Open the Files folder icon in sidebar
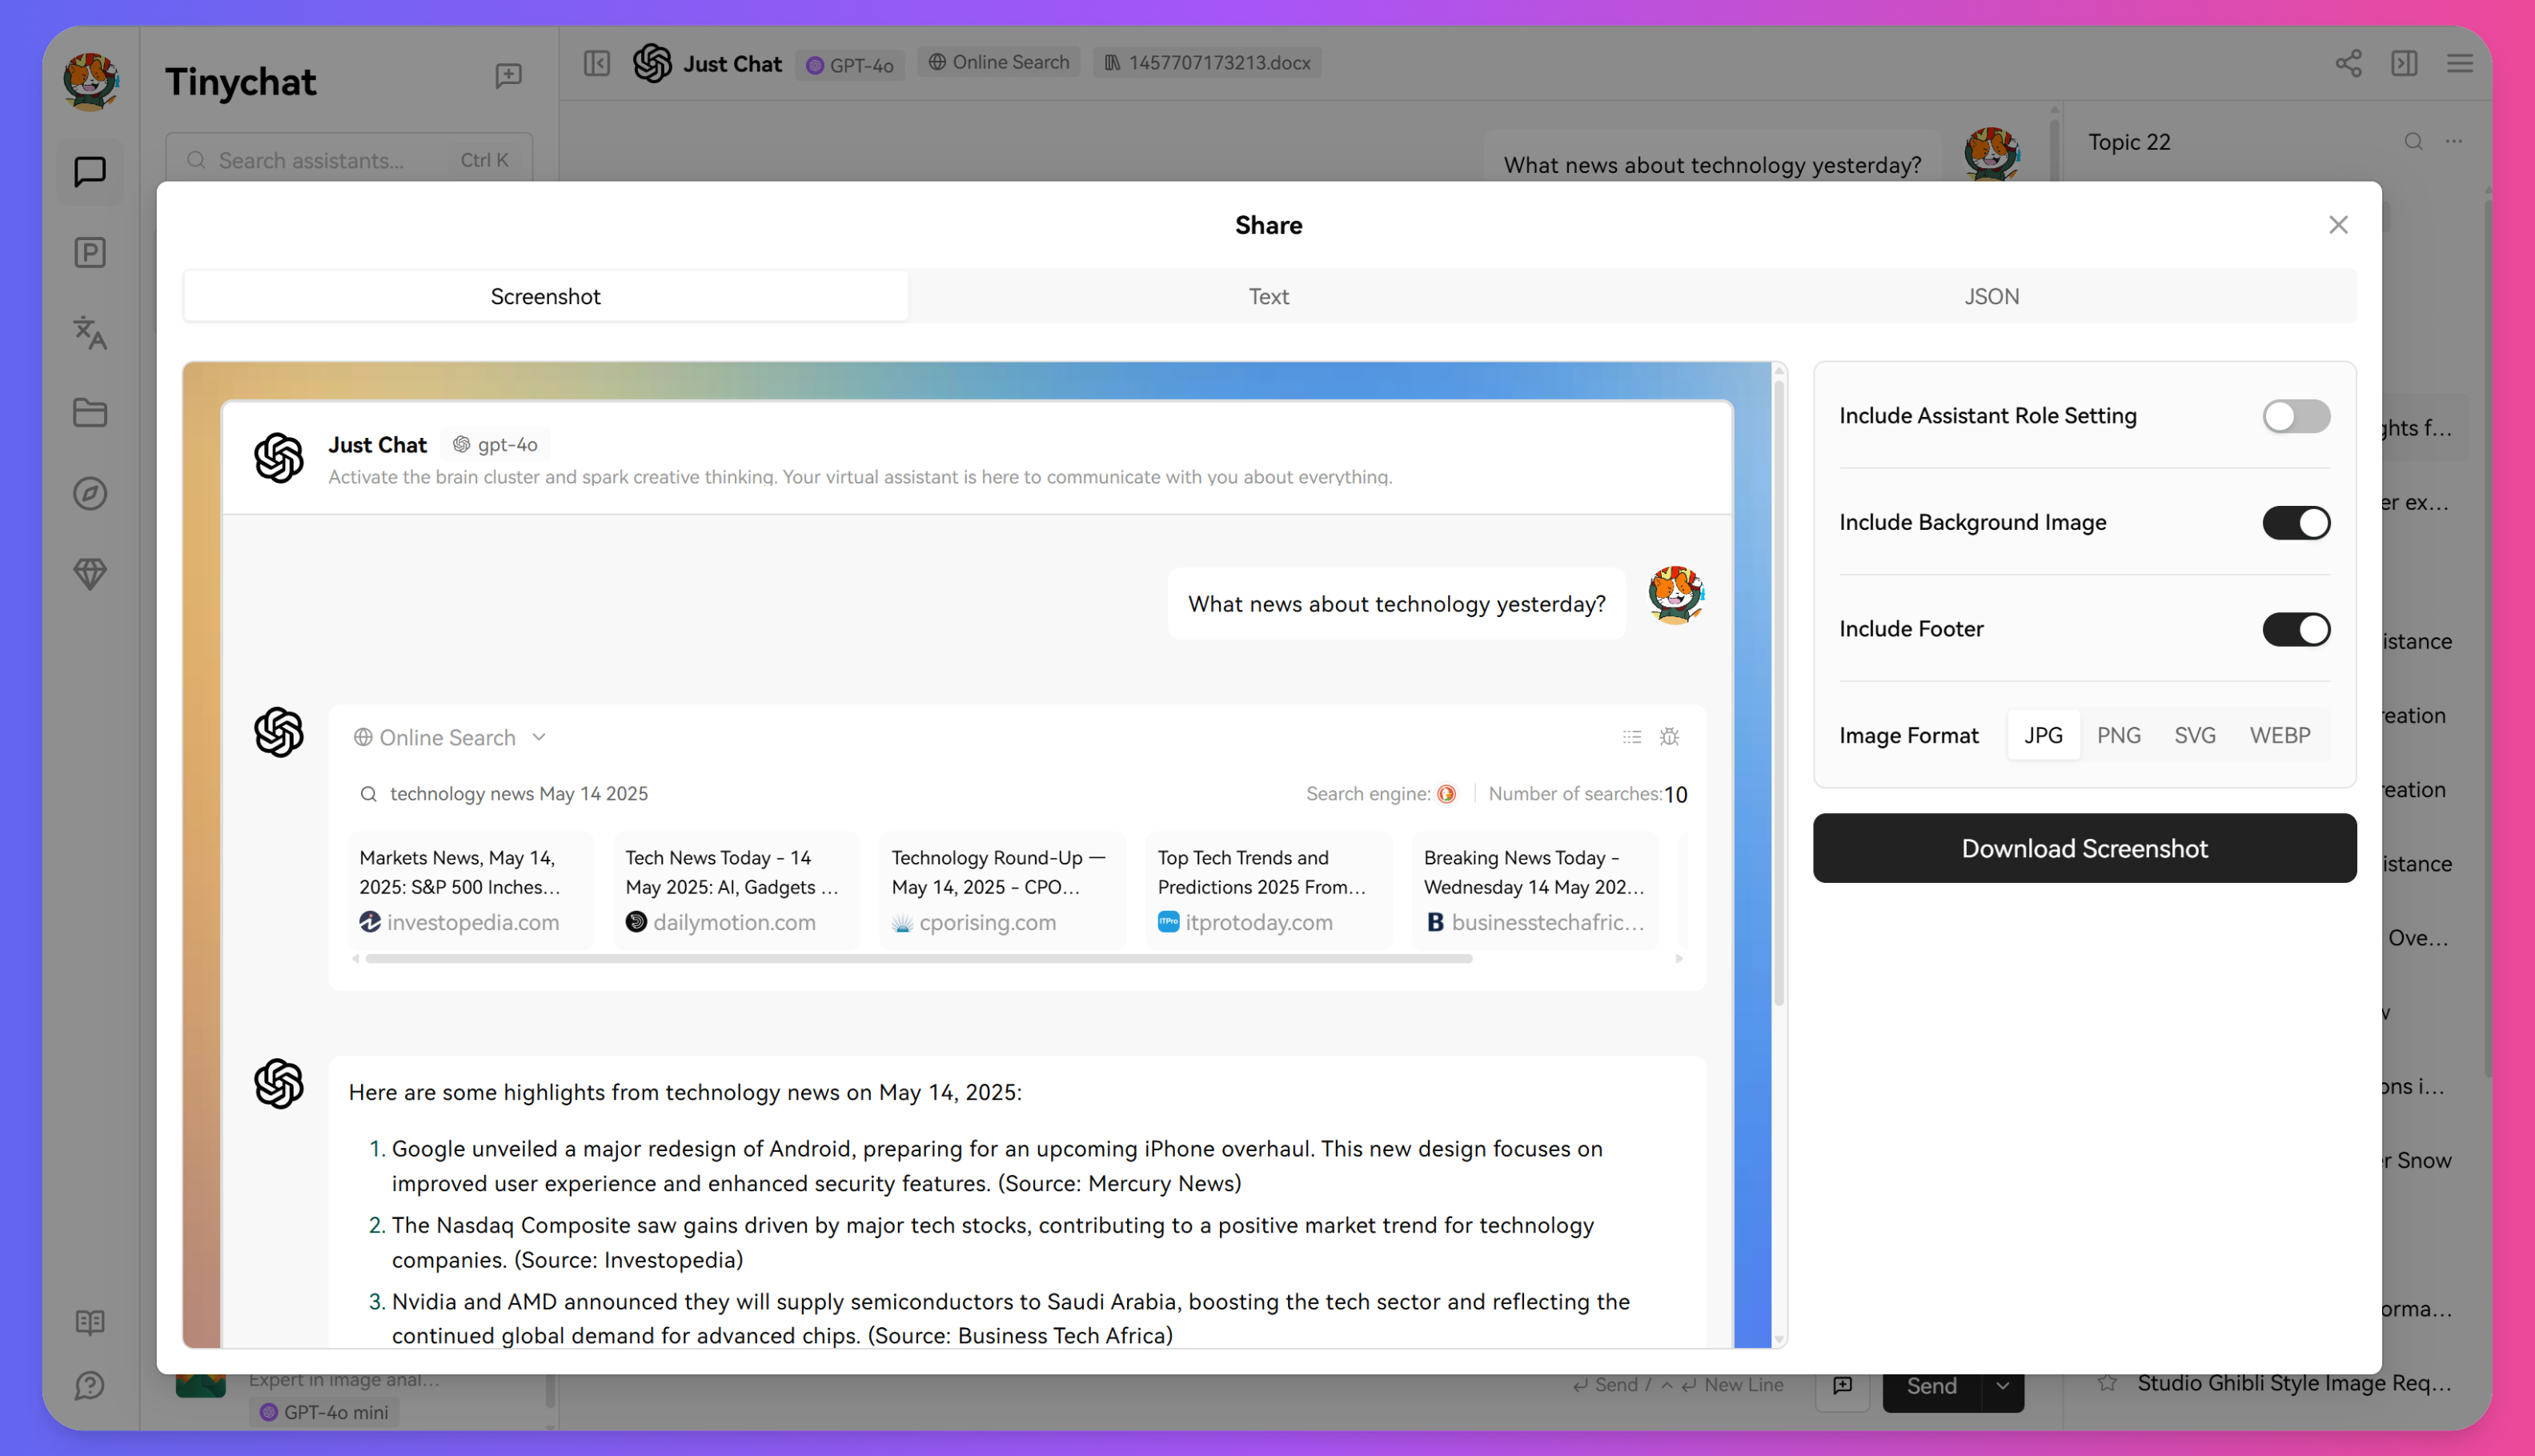The image size is (2535, 1456). 90,413
